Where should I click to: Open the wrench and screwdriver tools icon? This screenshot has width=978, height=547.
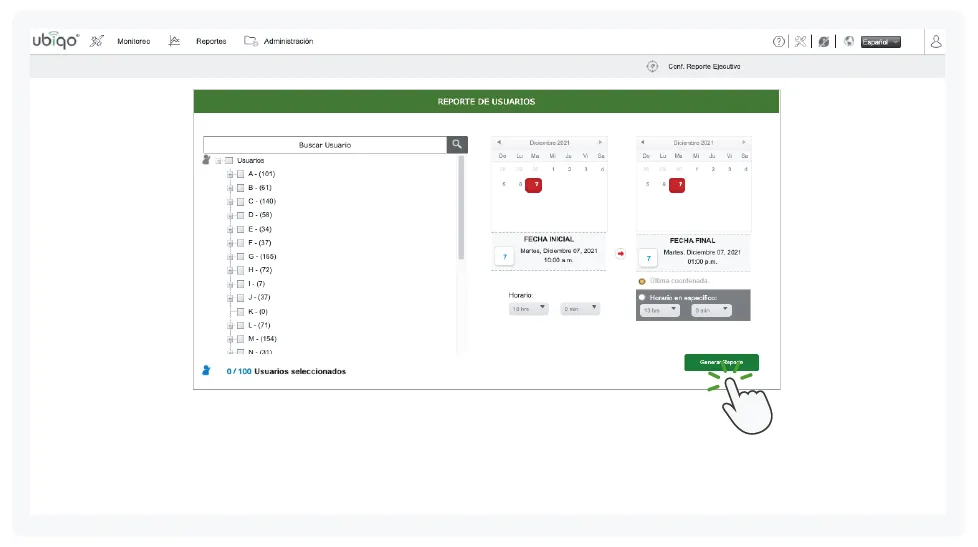click(x=800, y=42)
